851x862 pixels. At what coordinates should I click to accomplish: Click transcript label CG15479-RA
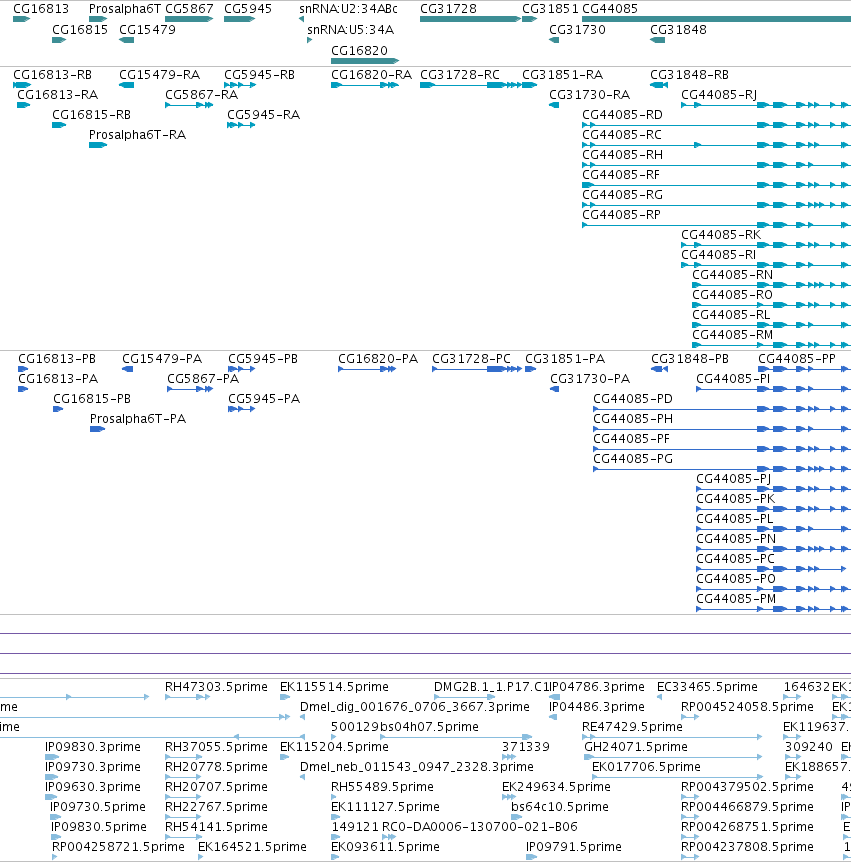(x=159, y=75)
